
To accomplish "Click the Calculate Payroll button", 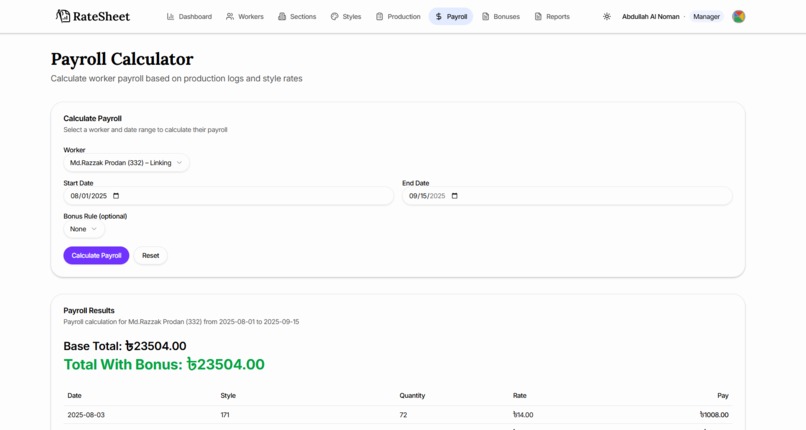I will [x=96, y=255].
